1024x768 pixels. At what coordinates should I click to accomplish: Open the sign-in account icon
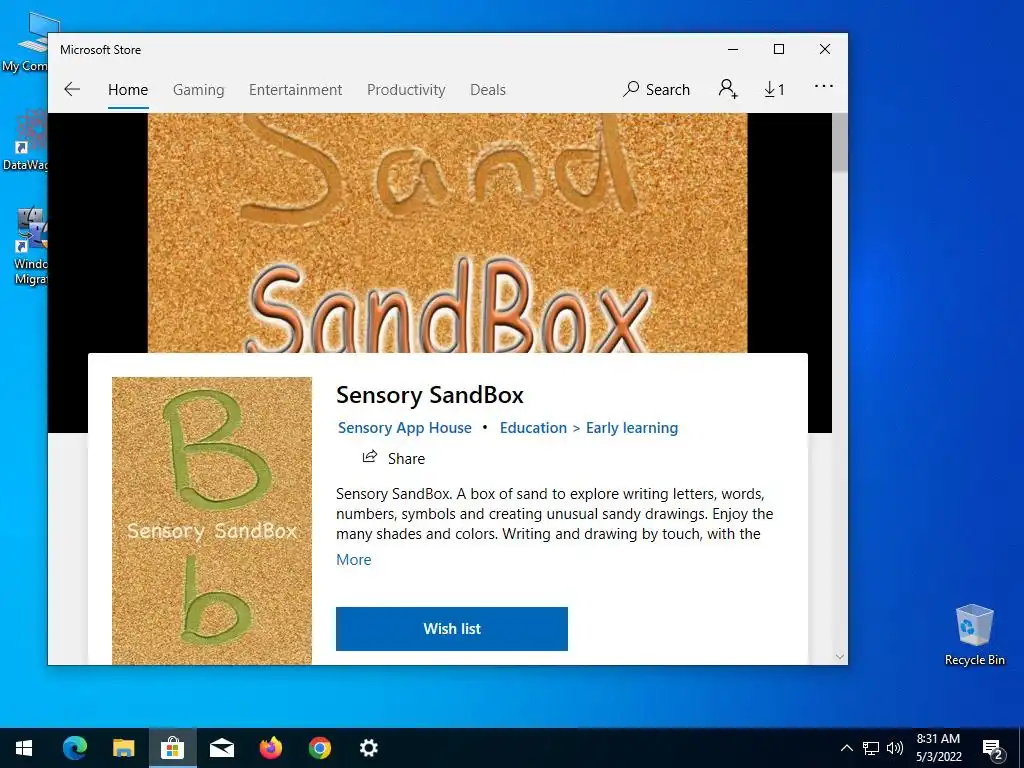728,89
